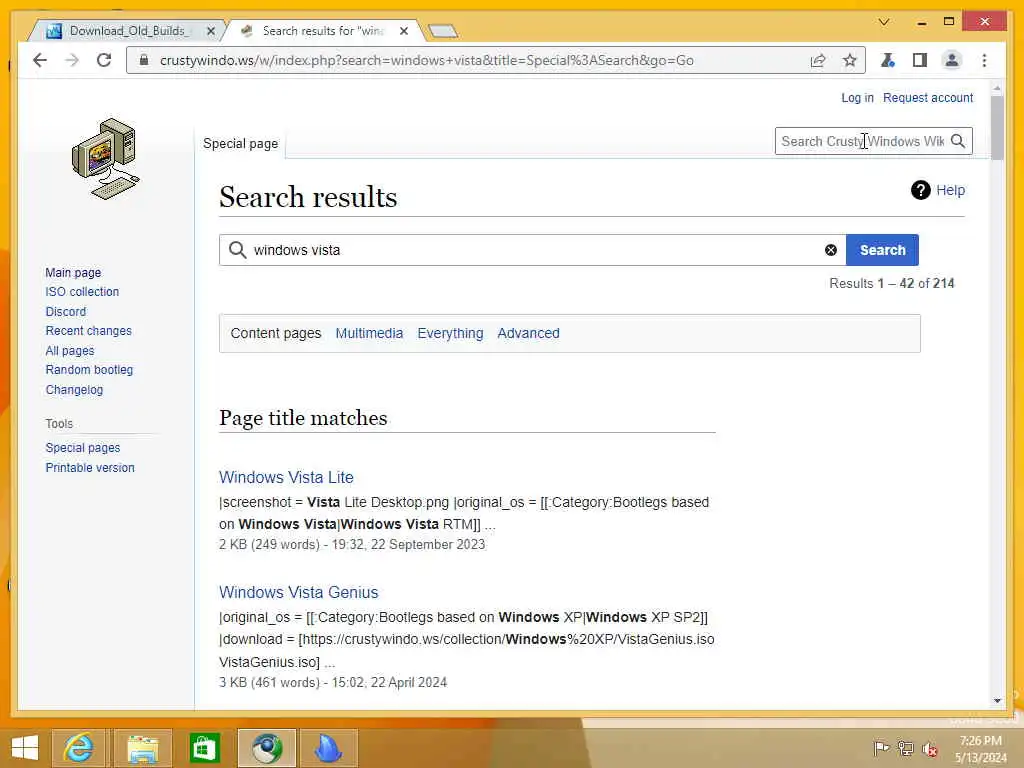The height and width of the screenshot is (768, 1024).
Task: Click the Help link
Action: (x=950, y=190)
